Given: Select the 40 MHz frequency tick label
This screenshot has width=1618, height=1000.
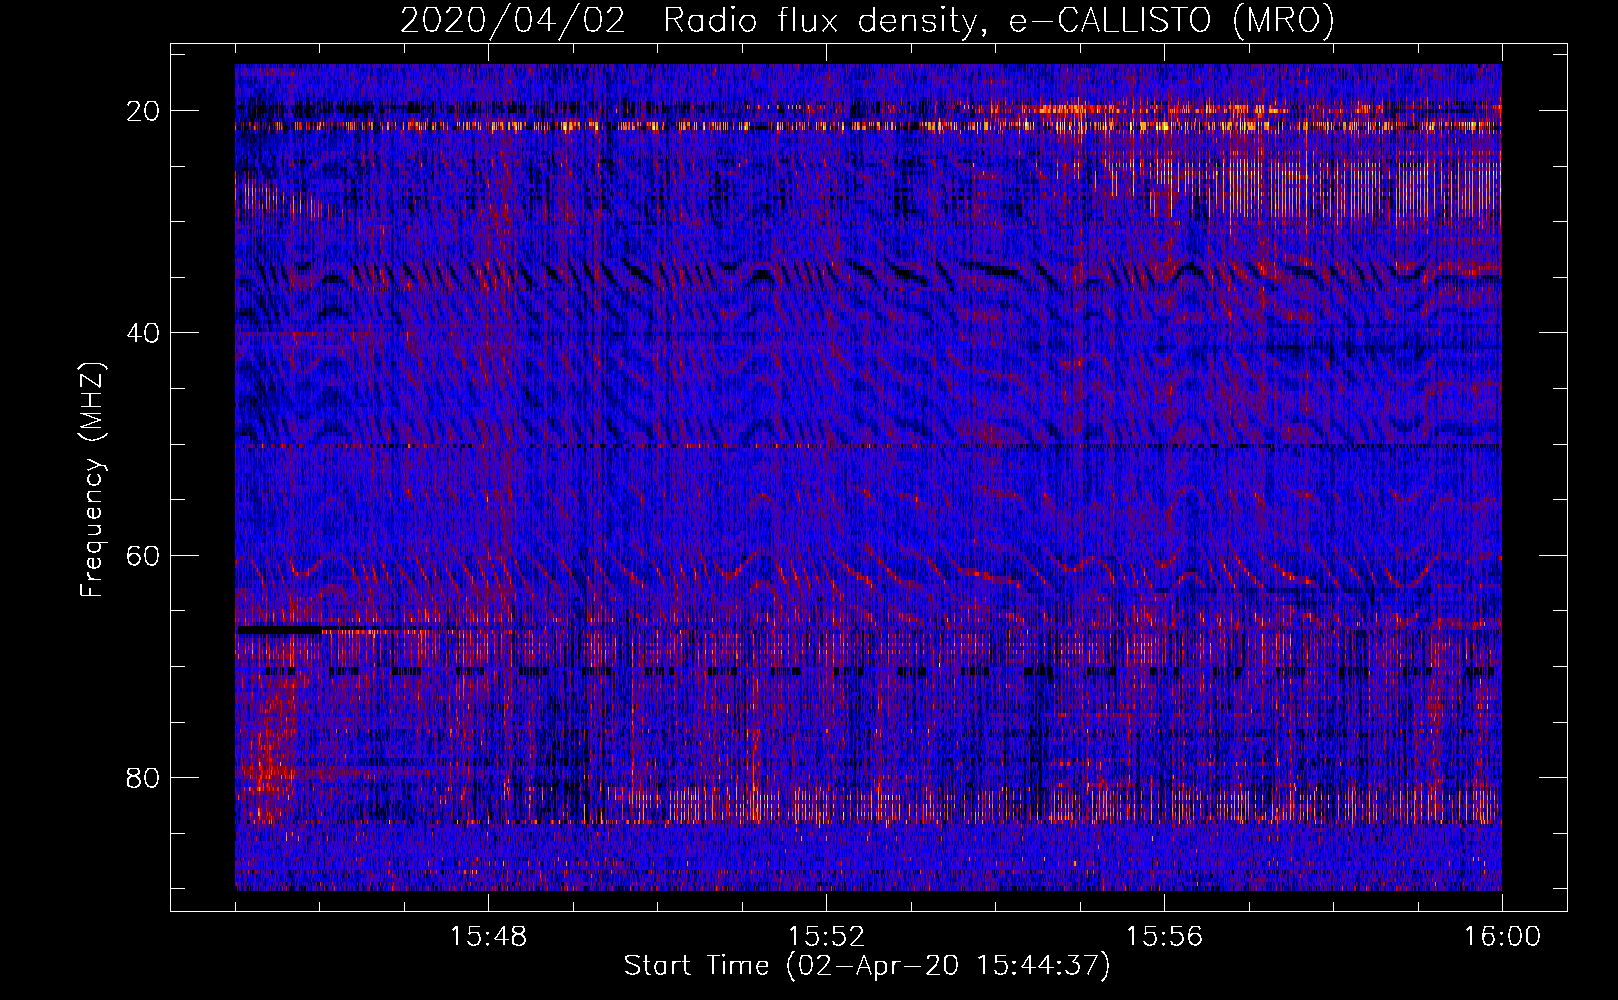Looking at the screenshot, I should [x=144, y=333].
